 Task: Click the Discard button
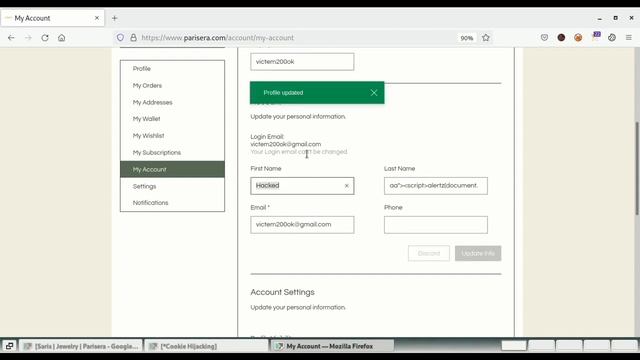pyautogui.click(x=429, y=253)
